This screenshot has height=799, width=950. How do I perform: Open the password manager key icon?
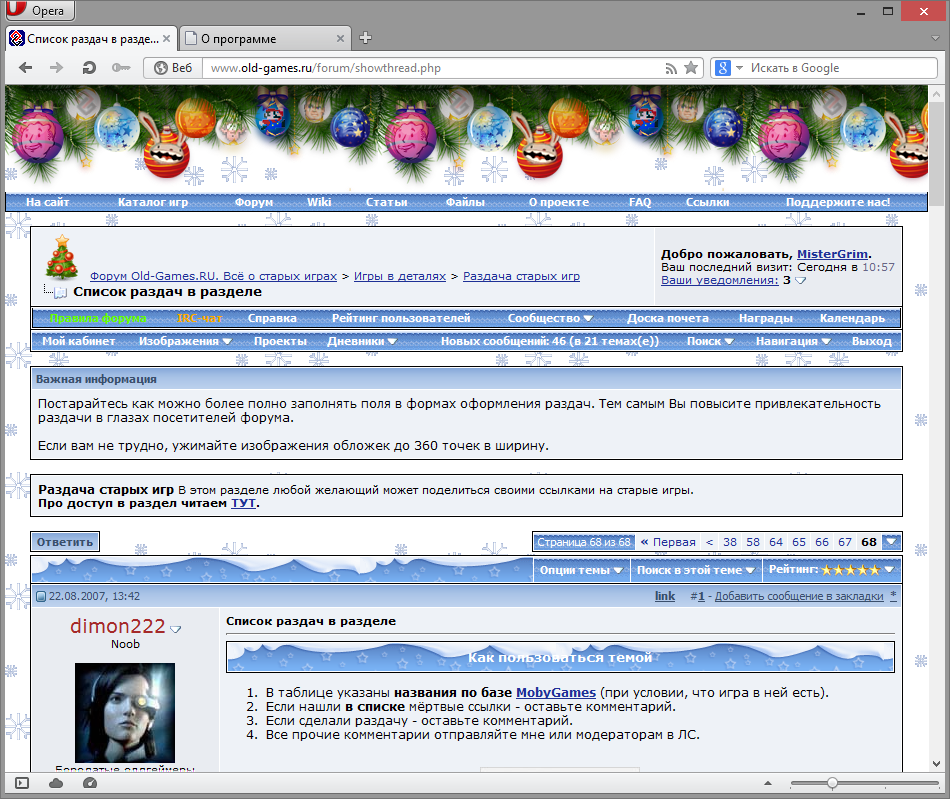coord(121,68)
